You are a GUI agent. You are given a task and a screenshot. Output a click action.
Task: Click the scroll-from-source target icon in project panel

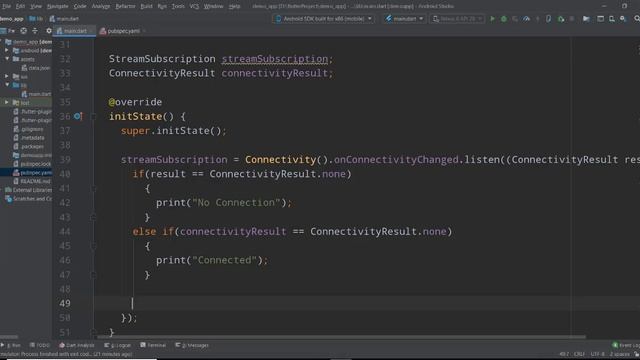[x=24, y=31]
